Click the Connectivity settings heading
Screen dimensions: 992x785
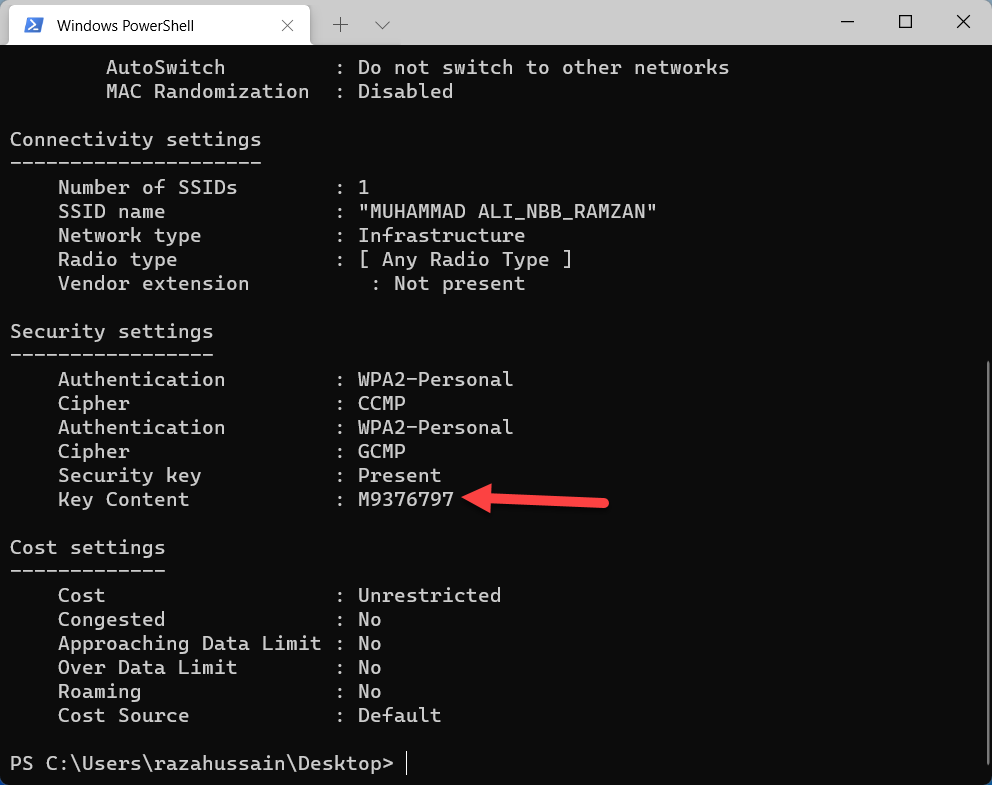click(x=136, y=139)
